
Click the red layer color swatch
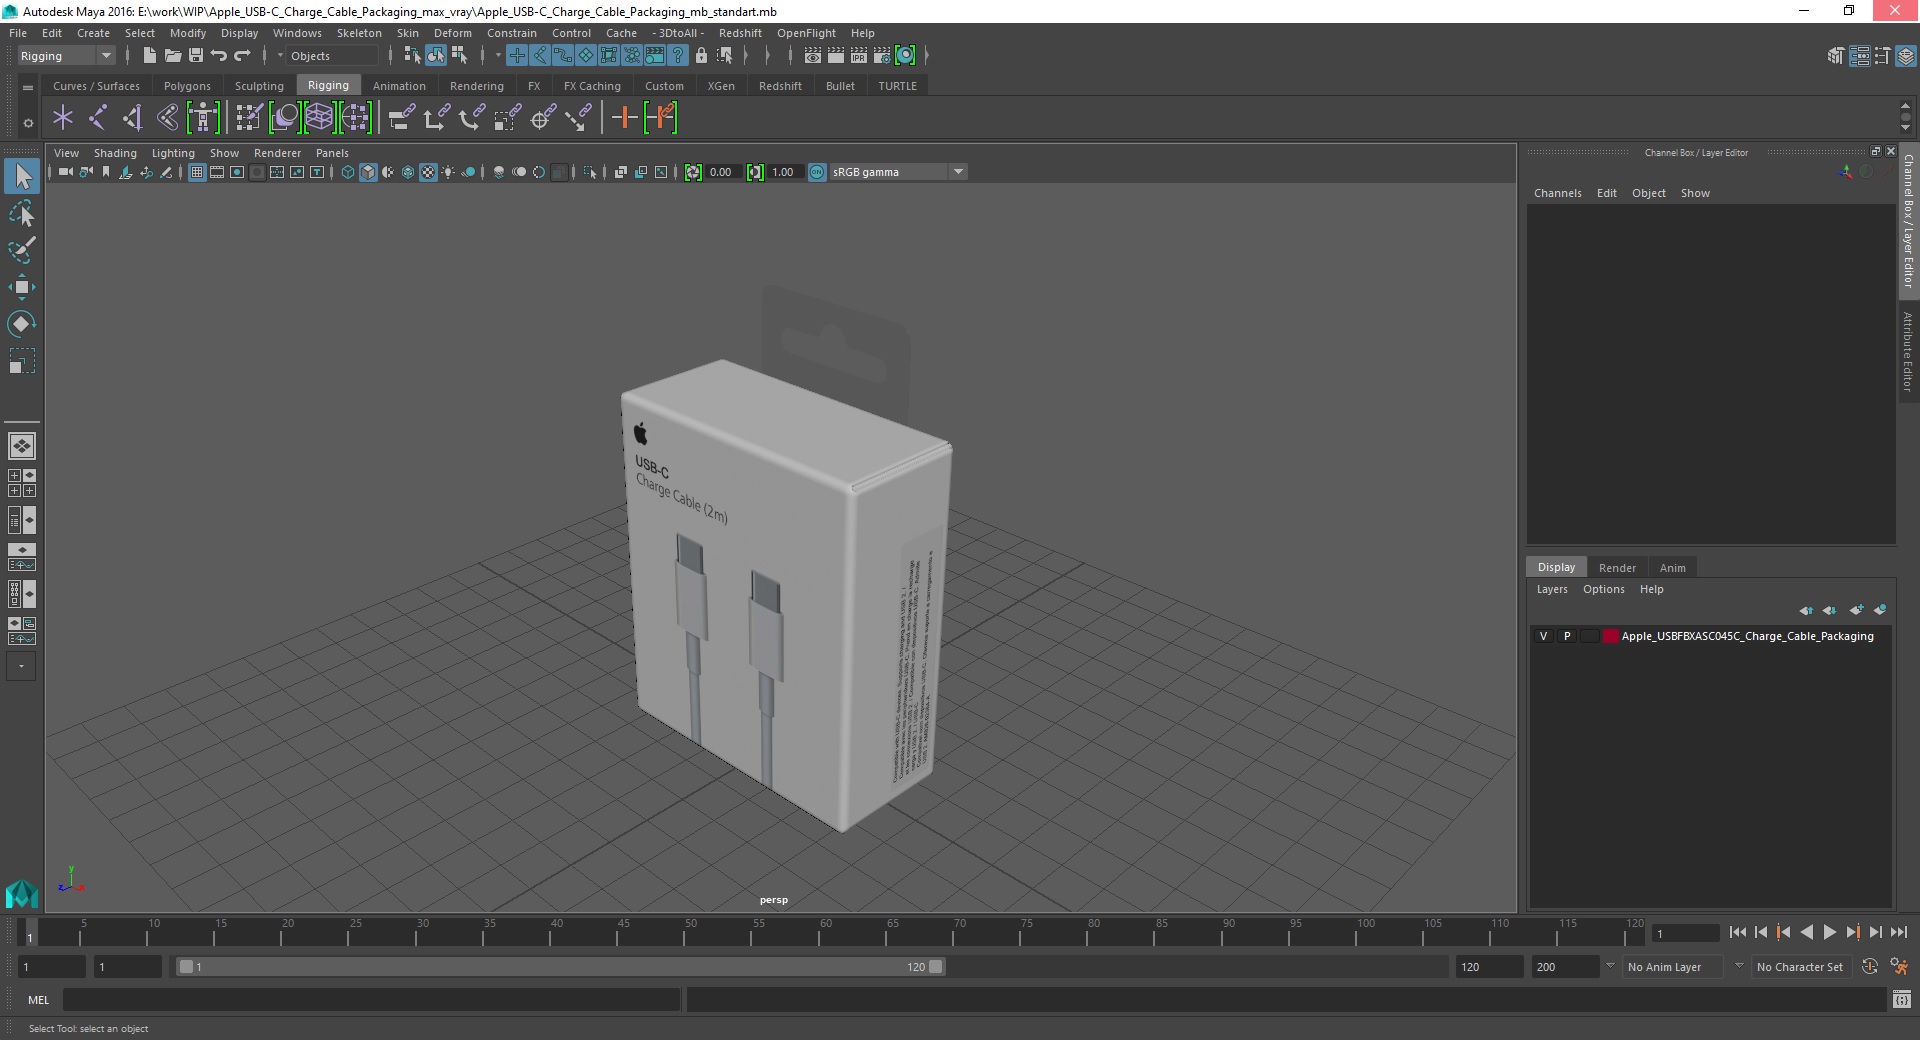click(x=1610, y=636)
